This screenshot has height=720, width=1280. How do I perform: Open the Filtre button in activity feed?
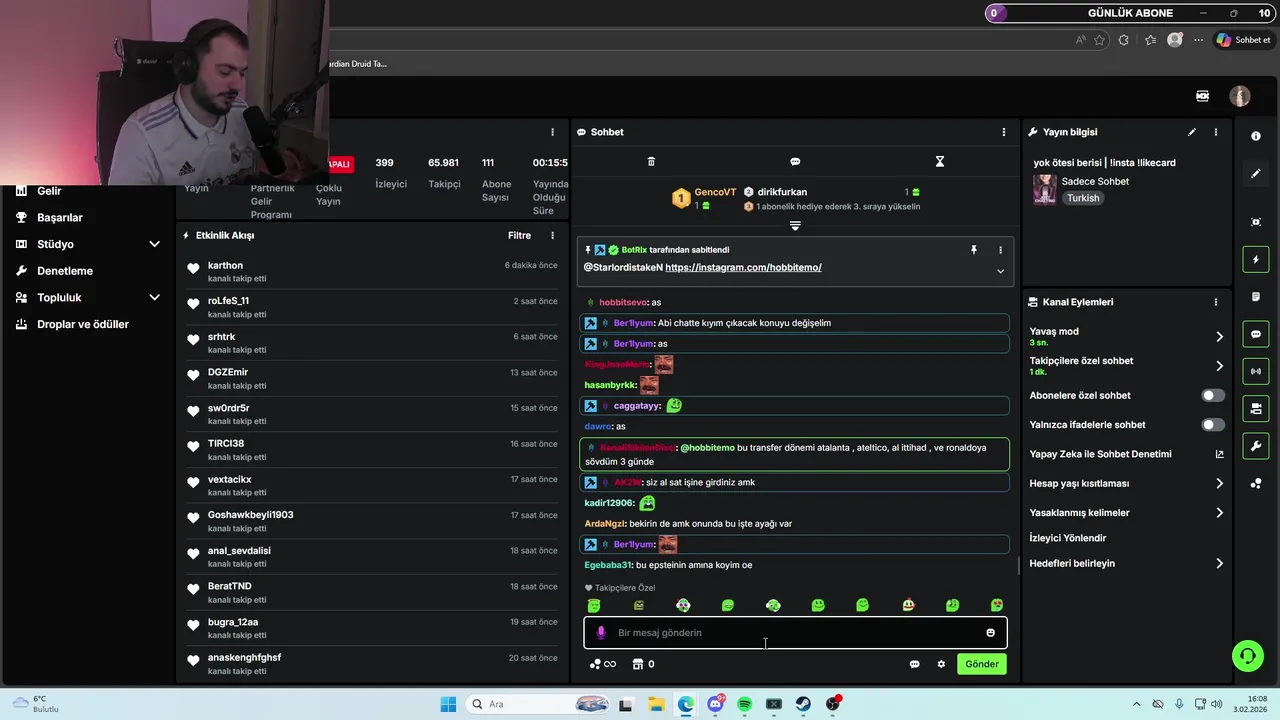(519, 236)
